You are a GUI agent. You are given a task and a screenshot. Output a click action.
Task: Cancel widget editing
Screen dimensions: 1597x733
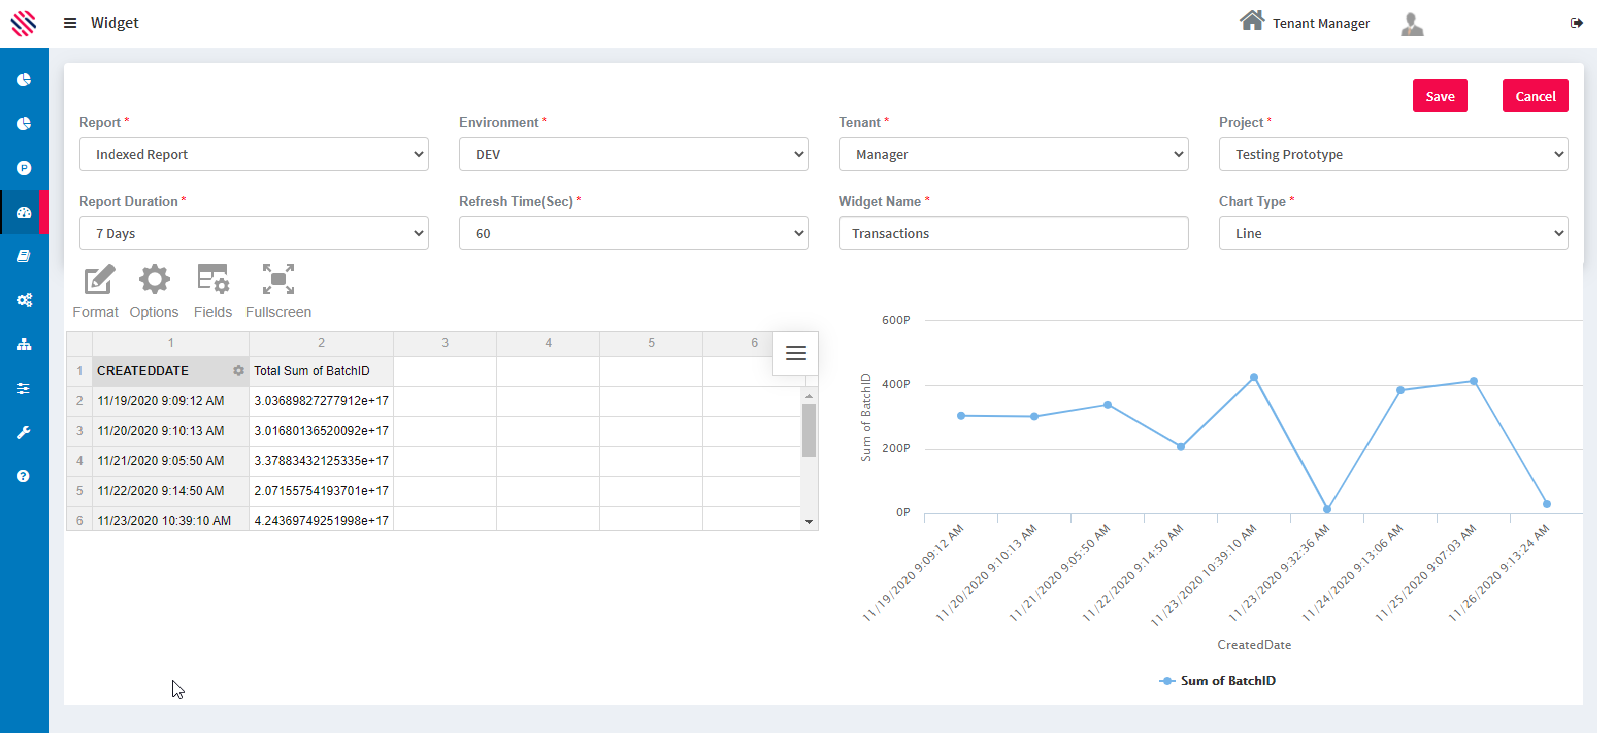tap(1535, 96)
